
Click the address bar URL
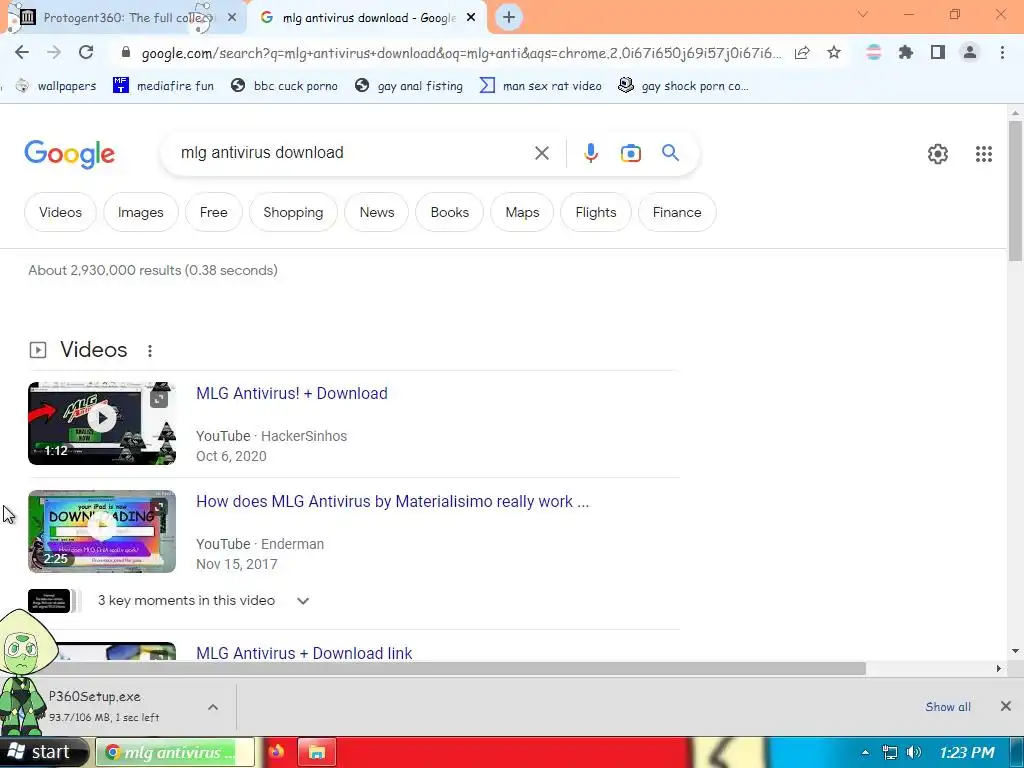461,53
